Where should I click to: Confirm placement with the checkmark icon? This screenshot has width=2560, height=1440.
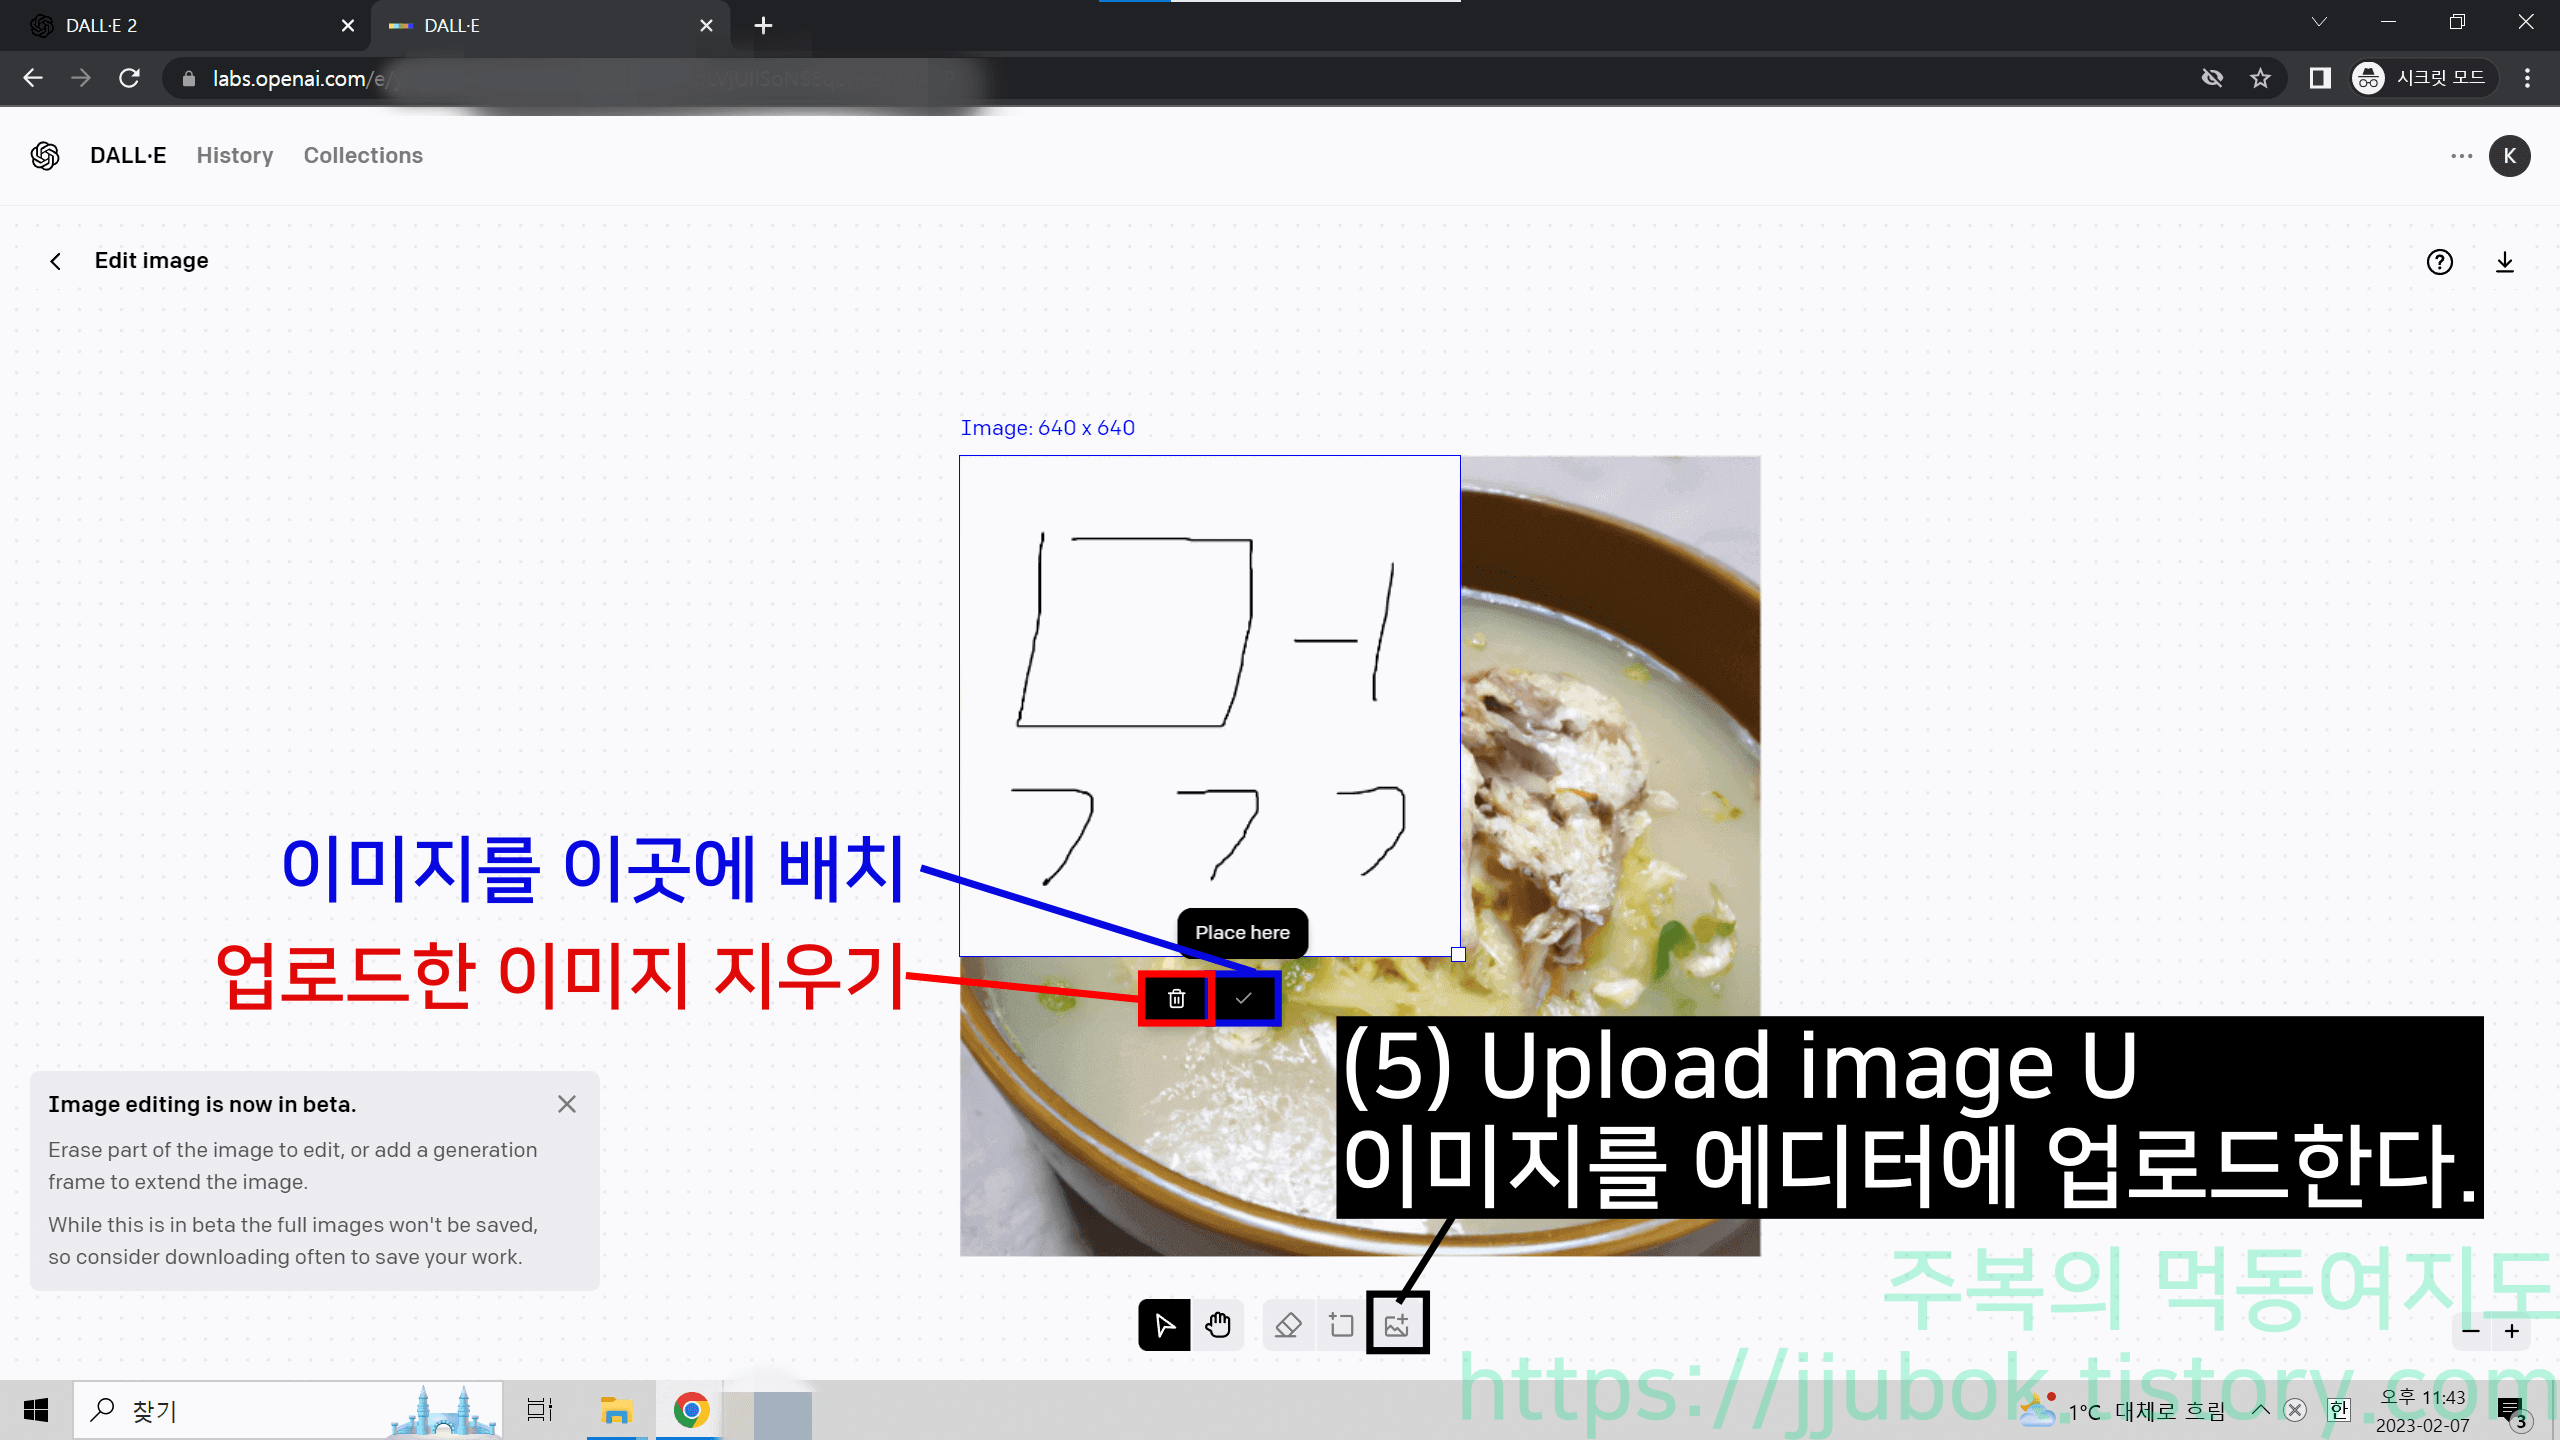click(1243, 998)
